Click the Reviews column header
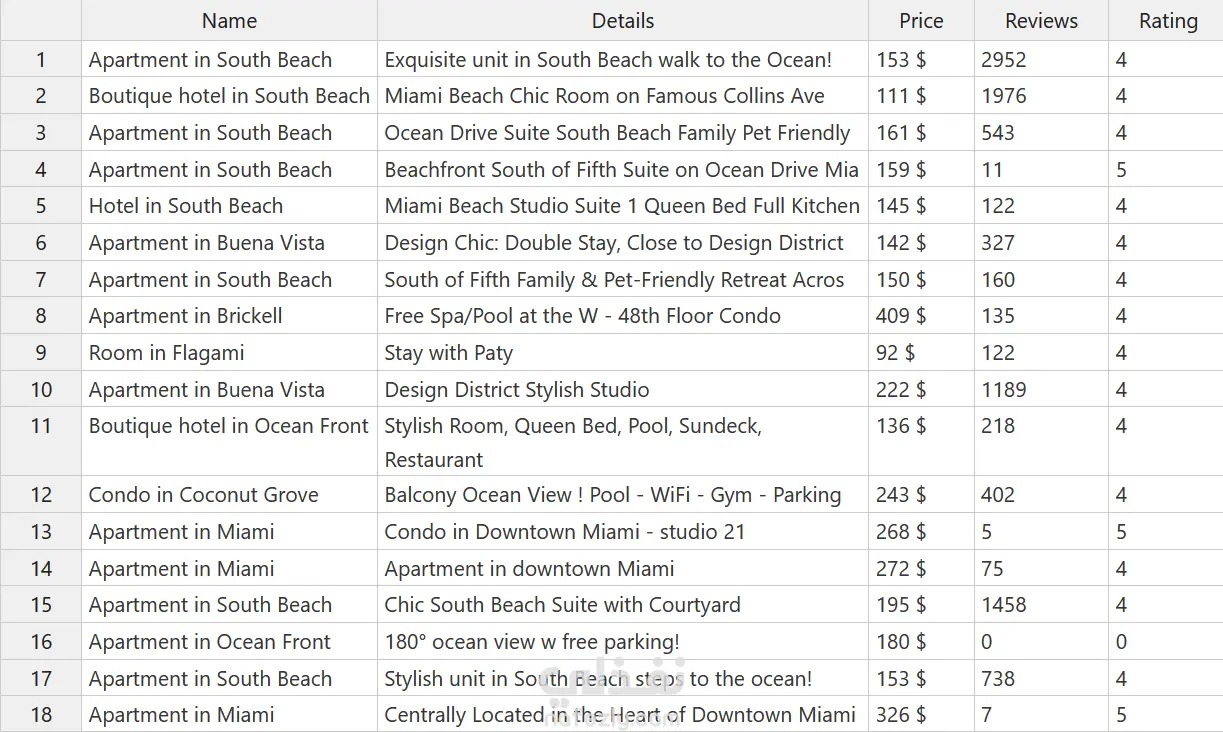 1041,21
